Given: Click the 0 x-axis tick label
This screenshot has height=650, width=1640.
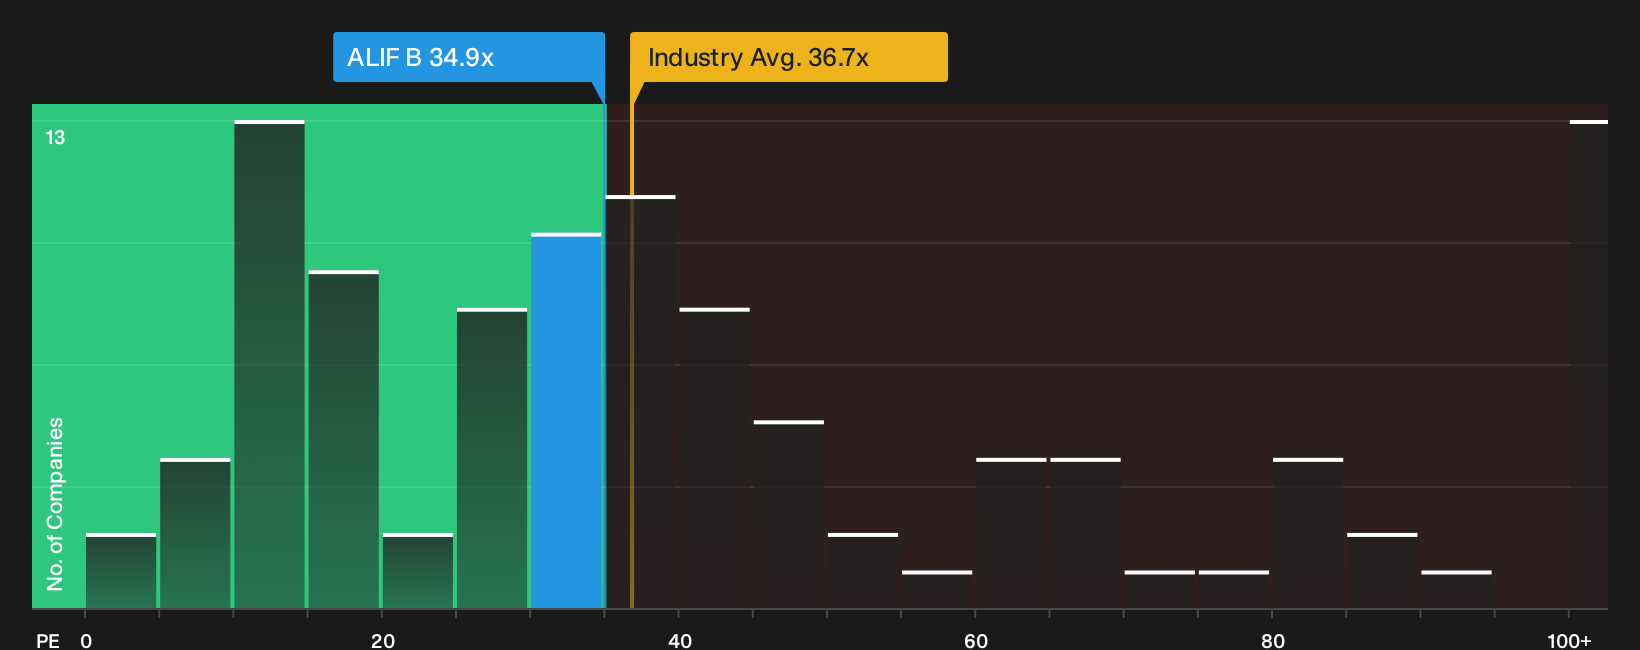Looking at the screenshot, I should [x=86, y=641].
